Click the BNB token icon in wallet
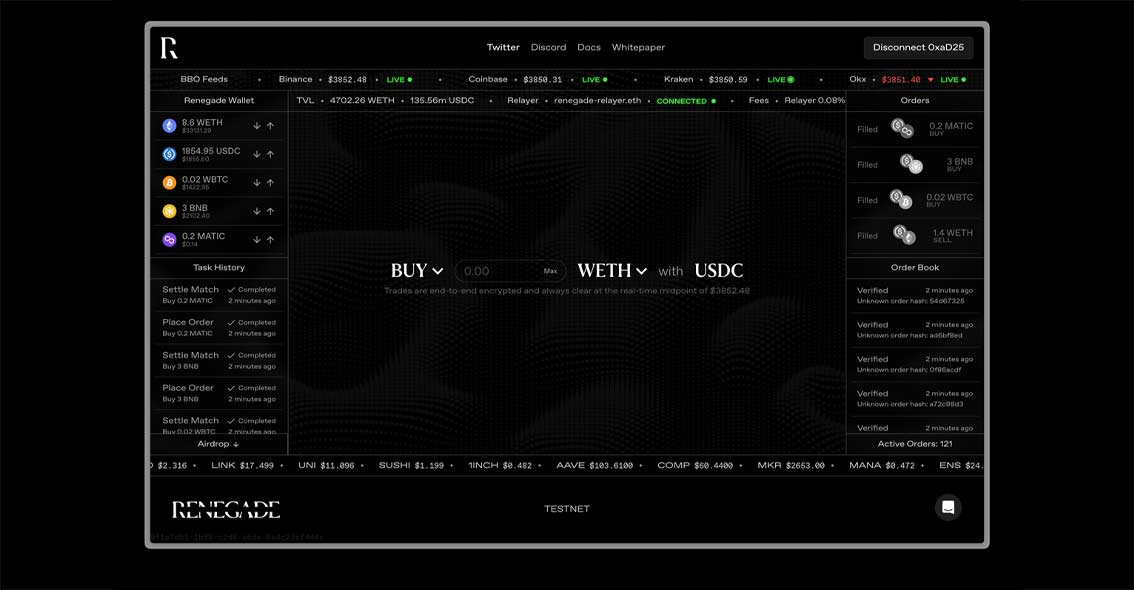1134x590 pixels. [169, 211]
